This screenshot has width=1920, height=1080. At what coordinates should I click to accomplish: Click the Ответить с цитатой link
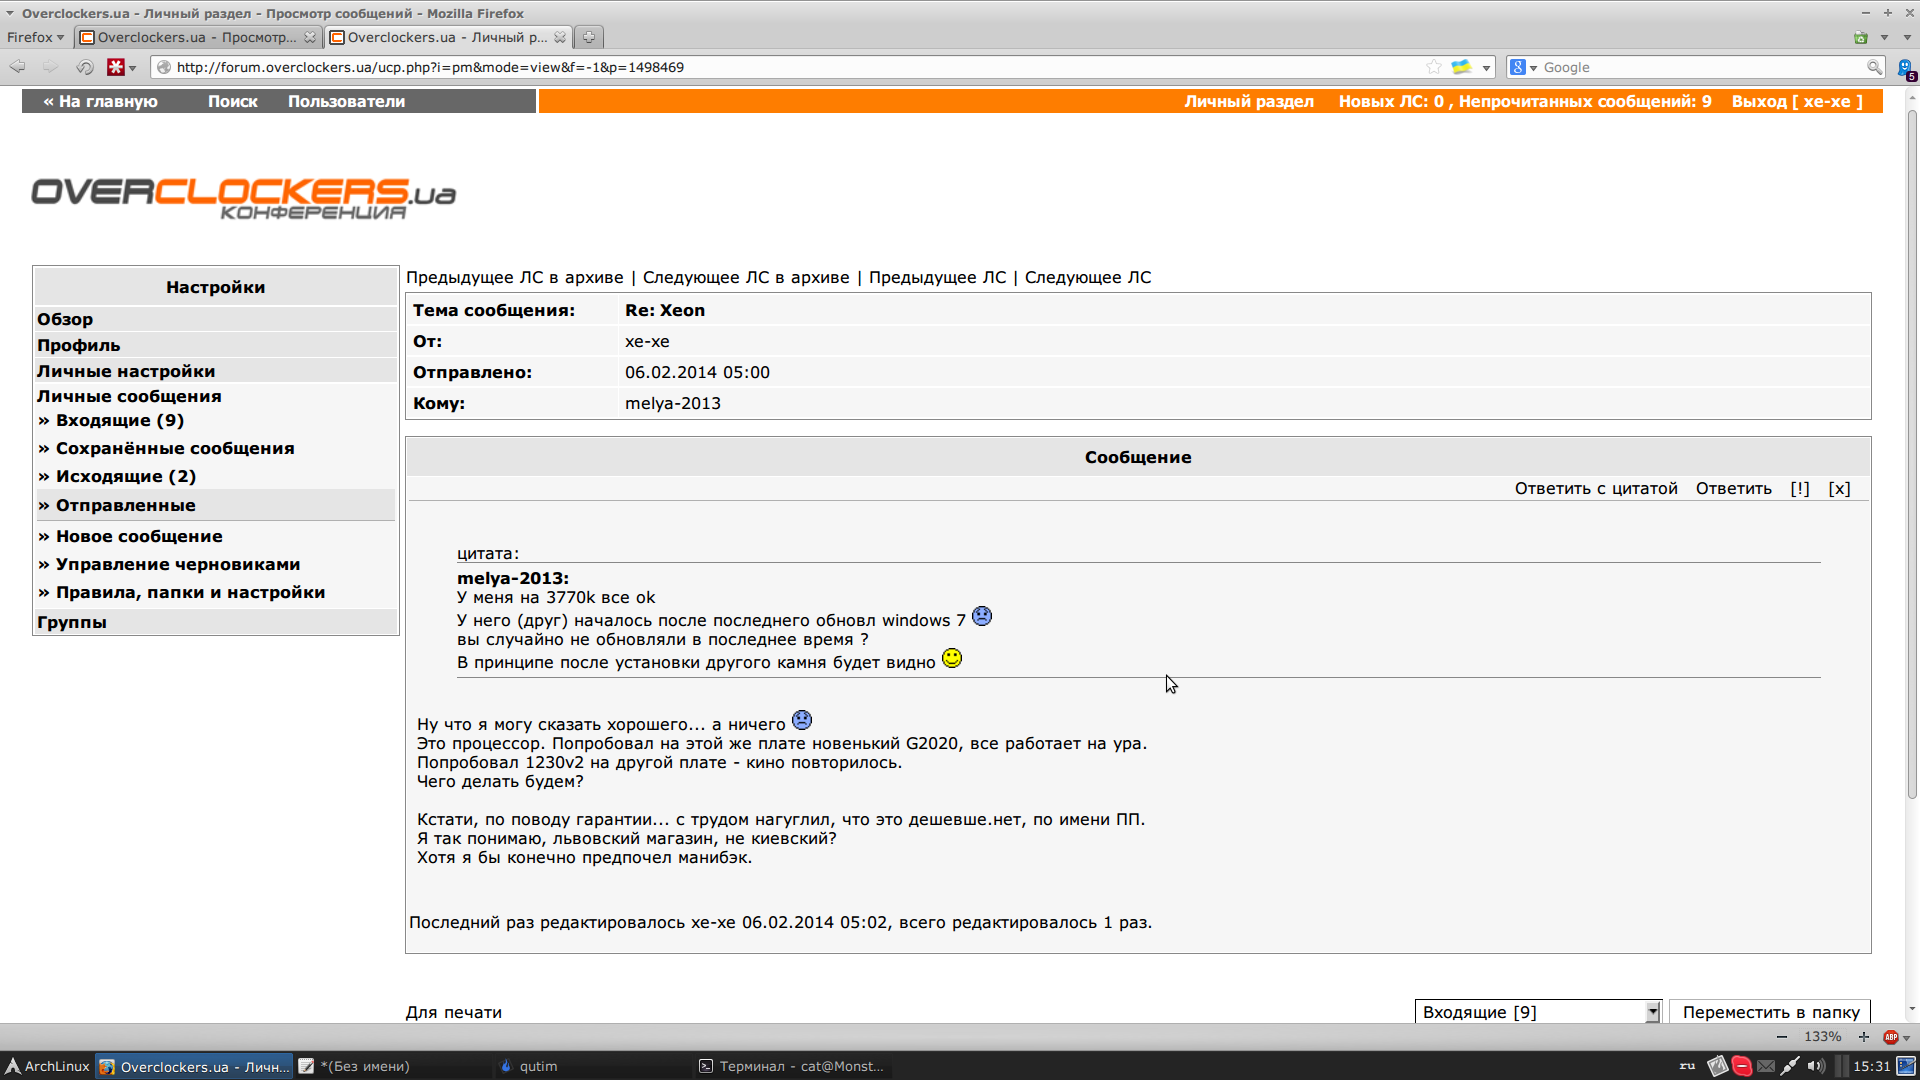point(1595,488)
